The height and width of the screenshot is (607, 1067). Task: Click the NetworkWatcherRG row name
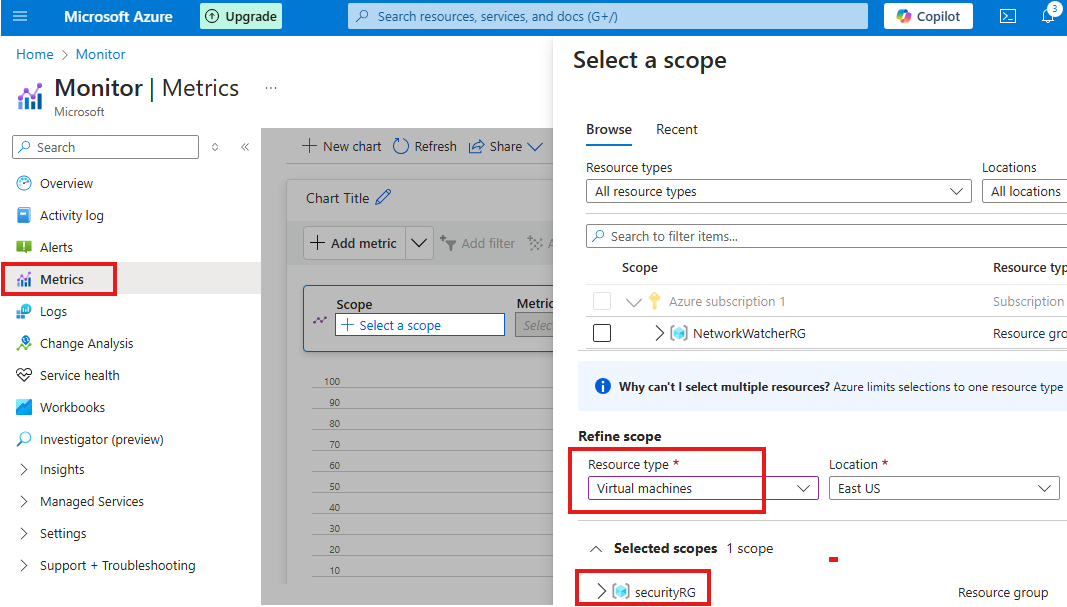[x=749, y=333]
